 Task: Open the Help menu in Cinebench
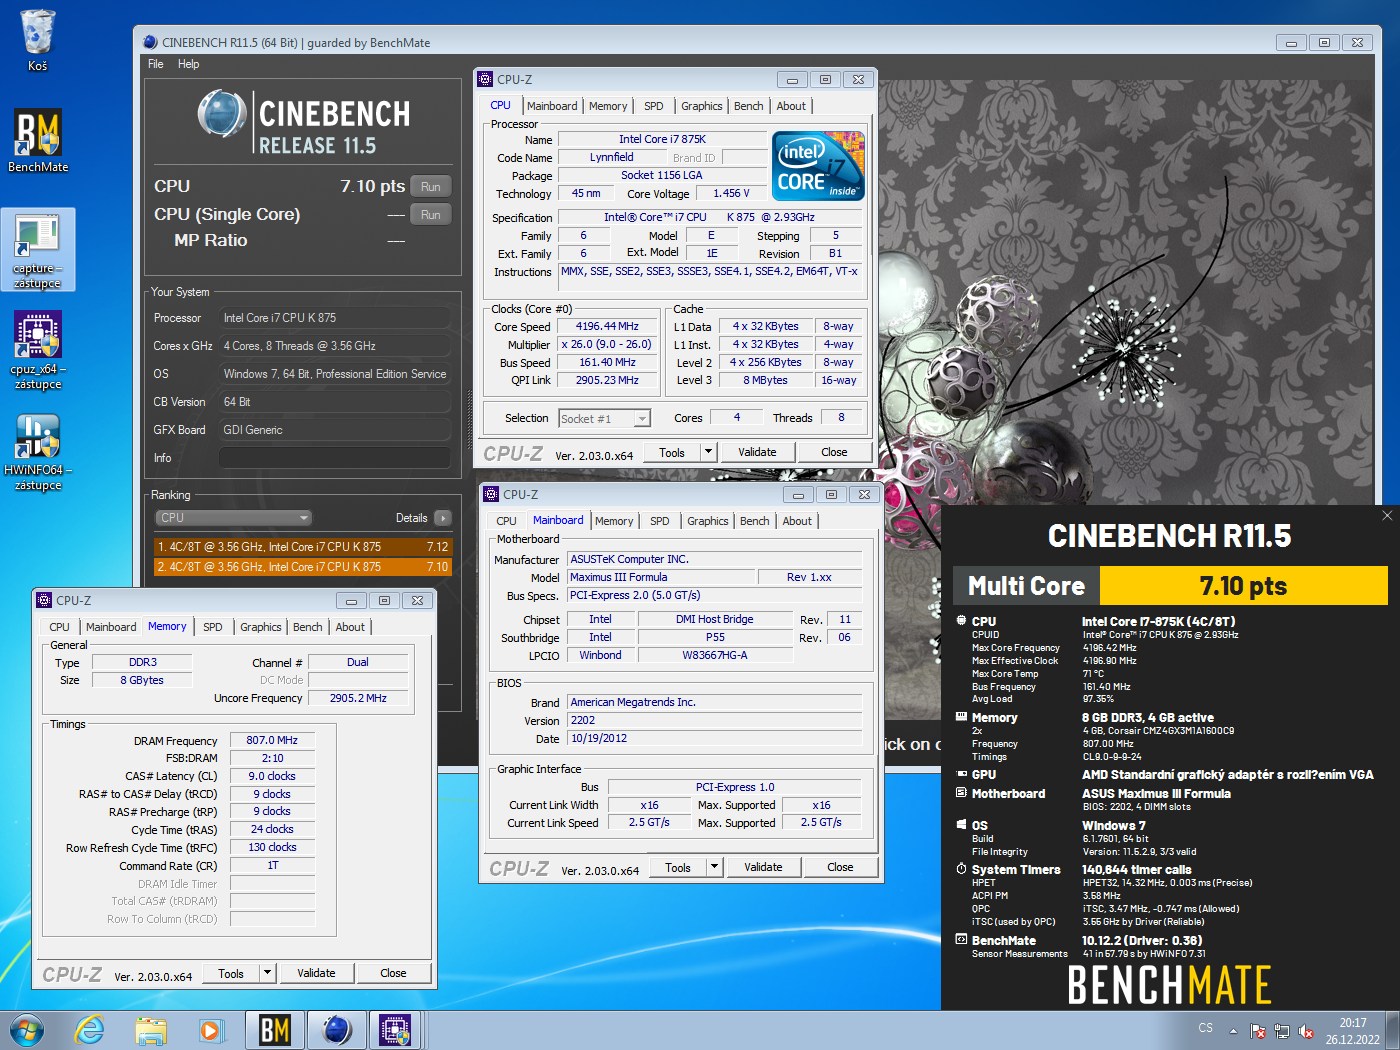pyautogui.click(x=189, y=64)
